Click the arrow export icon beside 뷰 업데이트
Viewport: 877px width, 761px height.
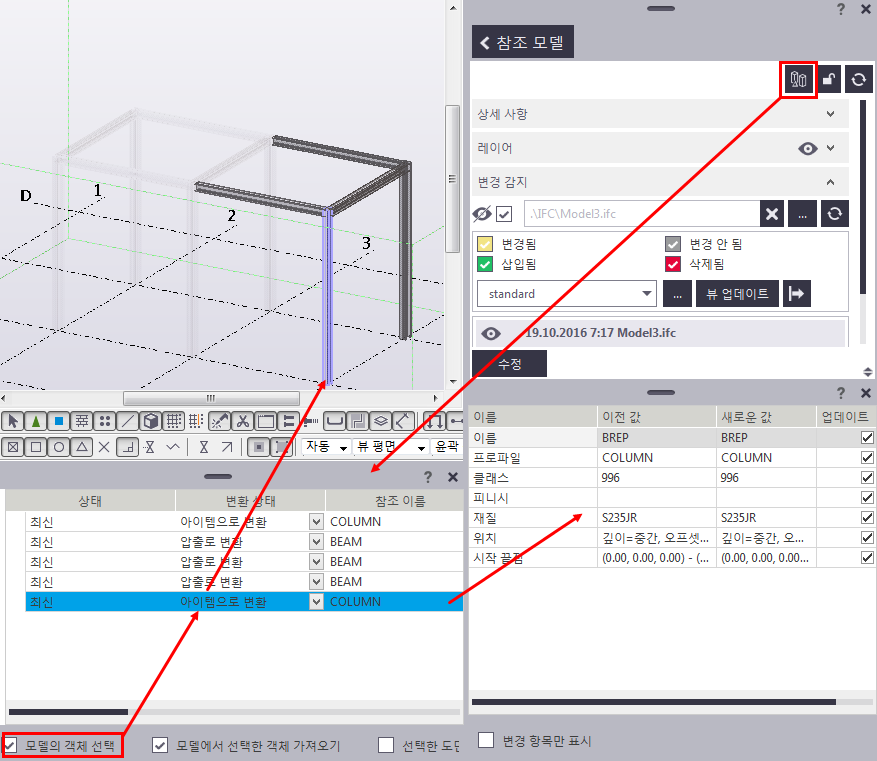tap(796, 294)
